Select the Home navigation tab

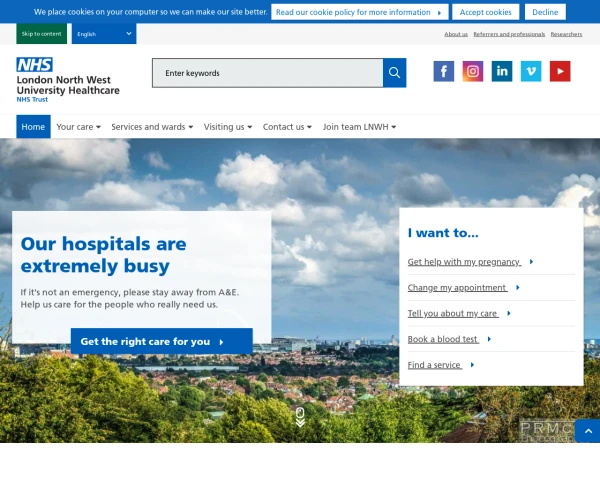click(x=33, y=127)
